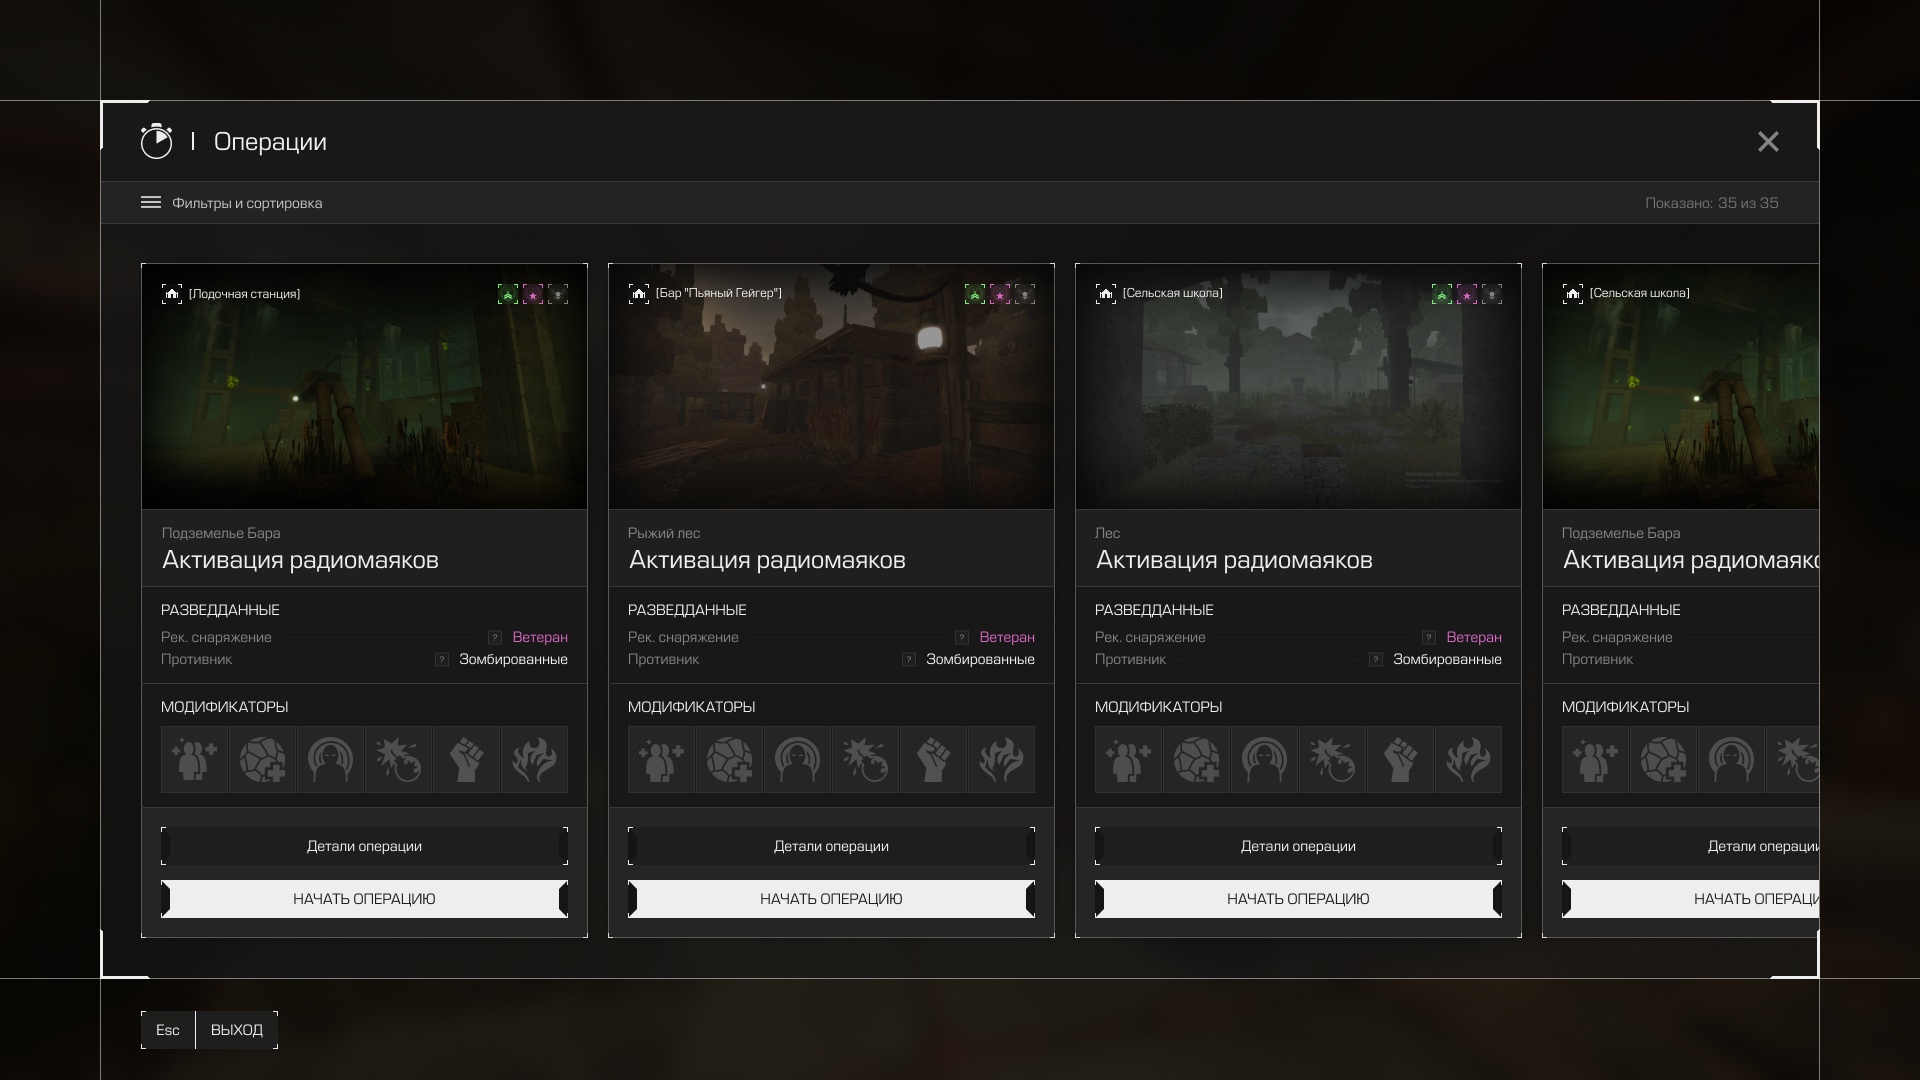Image resolution: width=1920 pixels, height=1080 pixels.
Task: Click the grey badge on Лодочная станция card
Action: click(558, 294)
